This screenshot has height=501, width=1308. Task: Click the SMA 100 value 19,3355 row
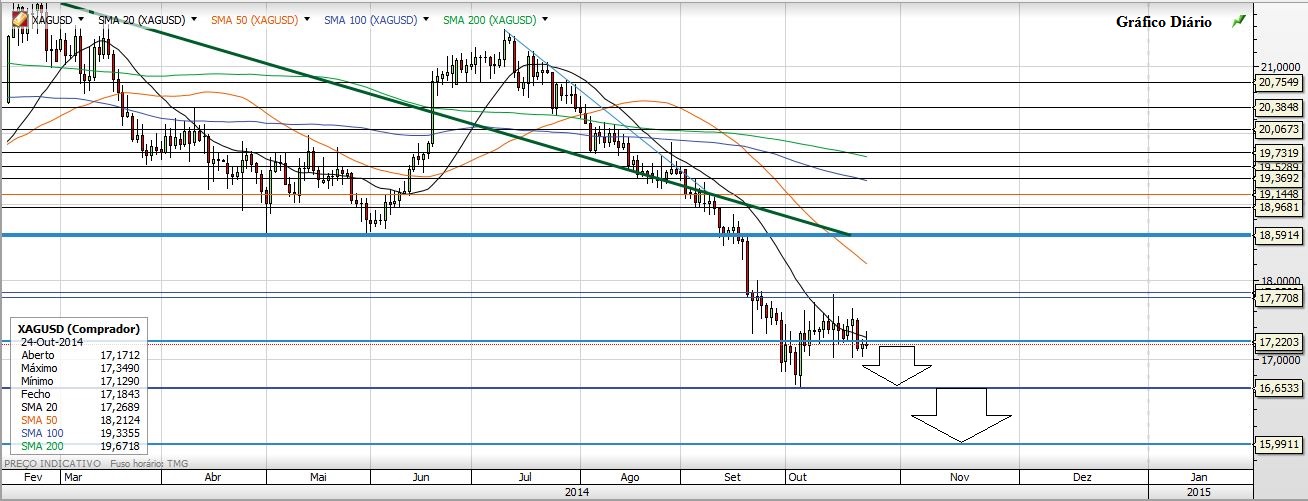click(x=80, y=432)
